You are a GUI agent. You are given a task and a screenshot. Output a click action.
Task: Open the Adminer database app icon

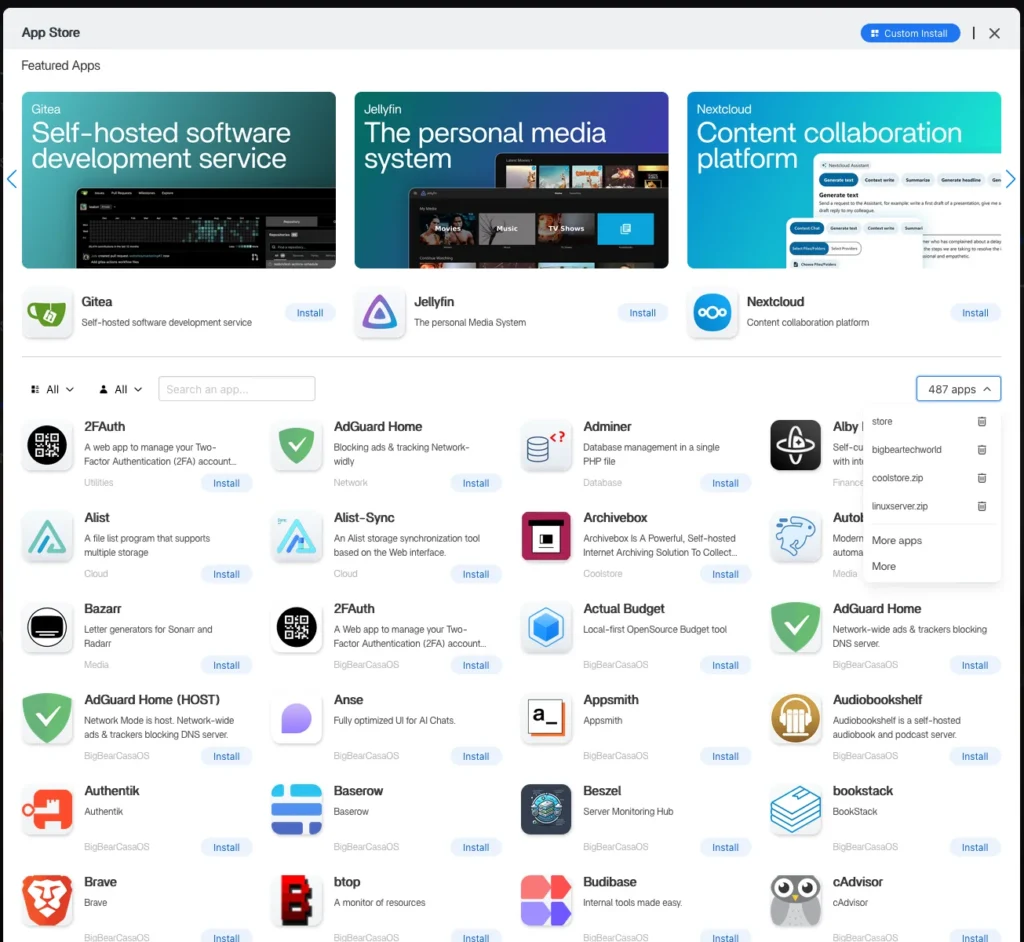[546, 446]
